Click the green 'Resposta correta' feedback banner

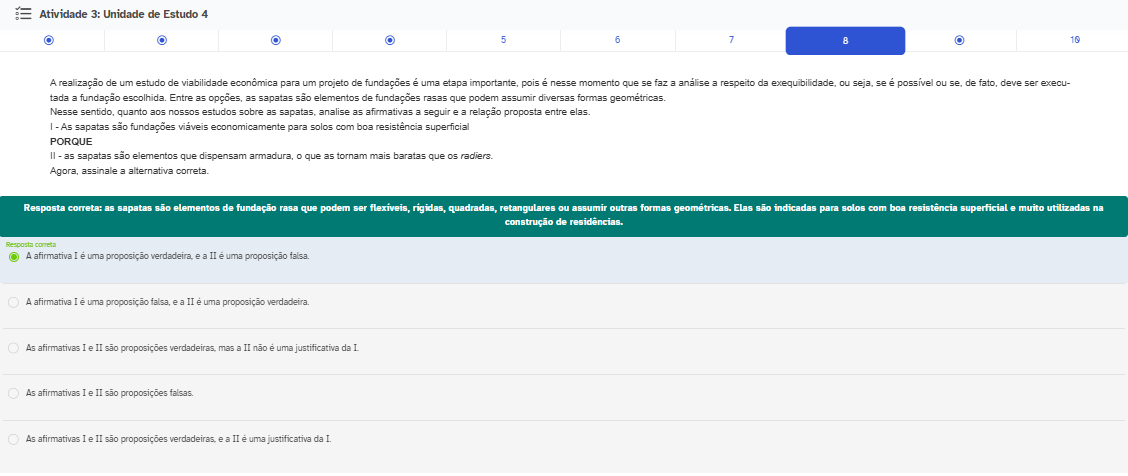pos(564,215)
